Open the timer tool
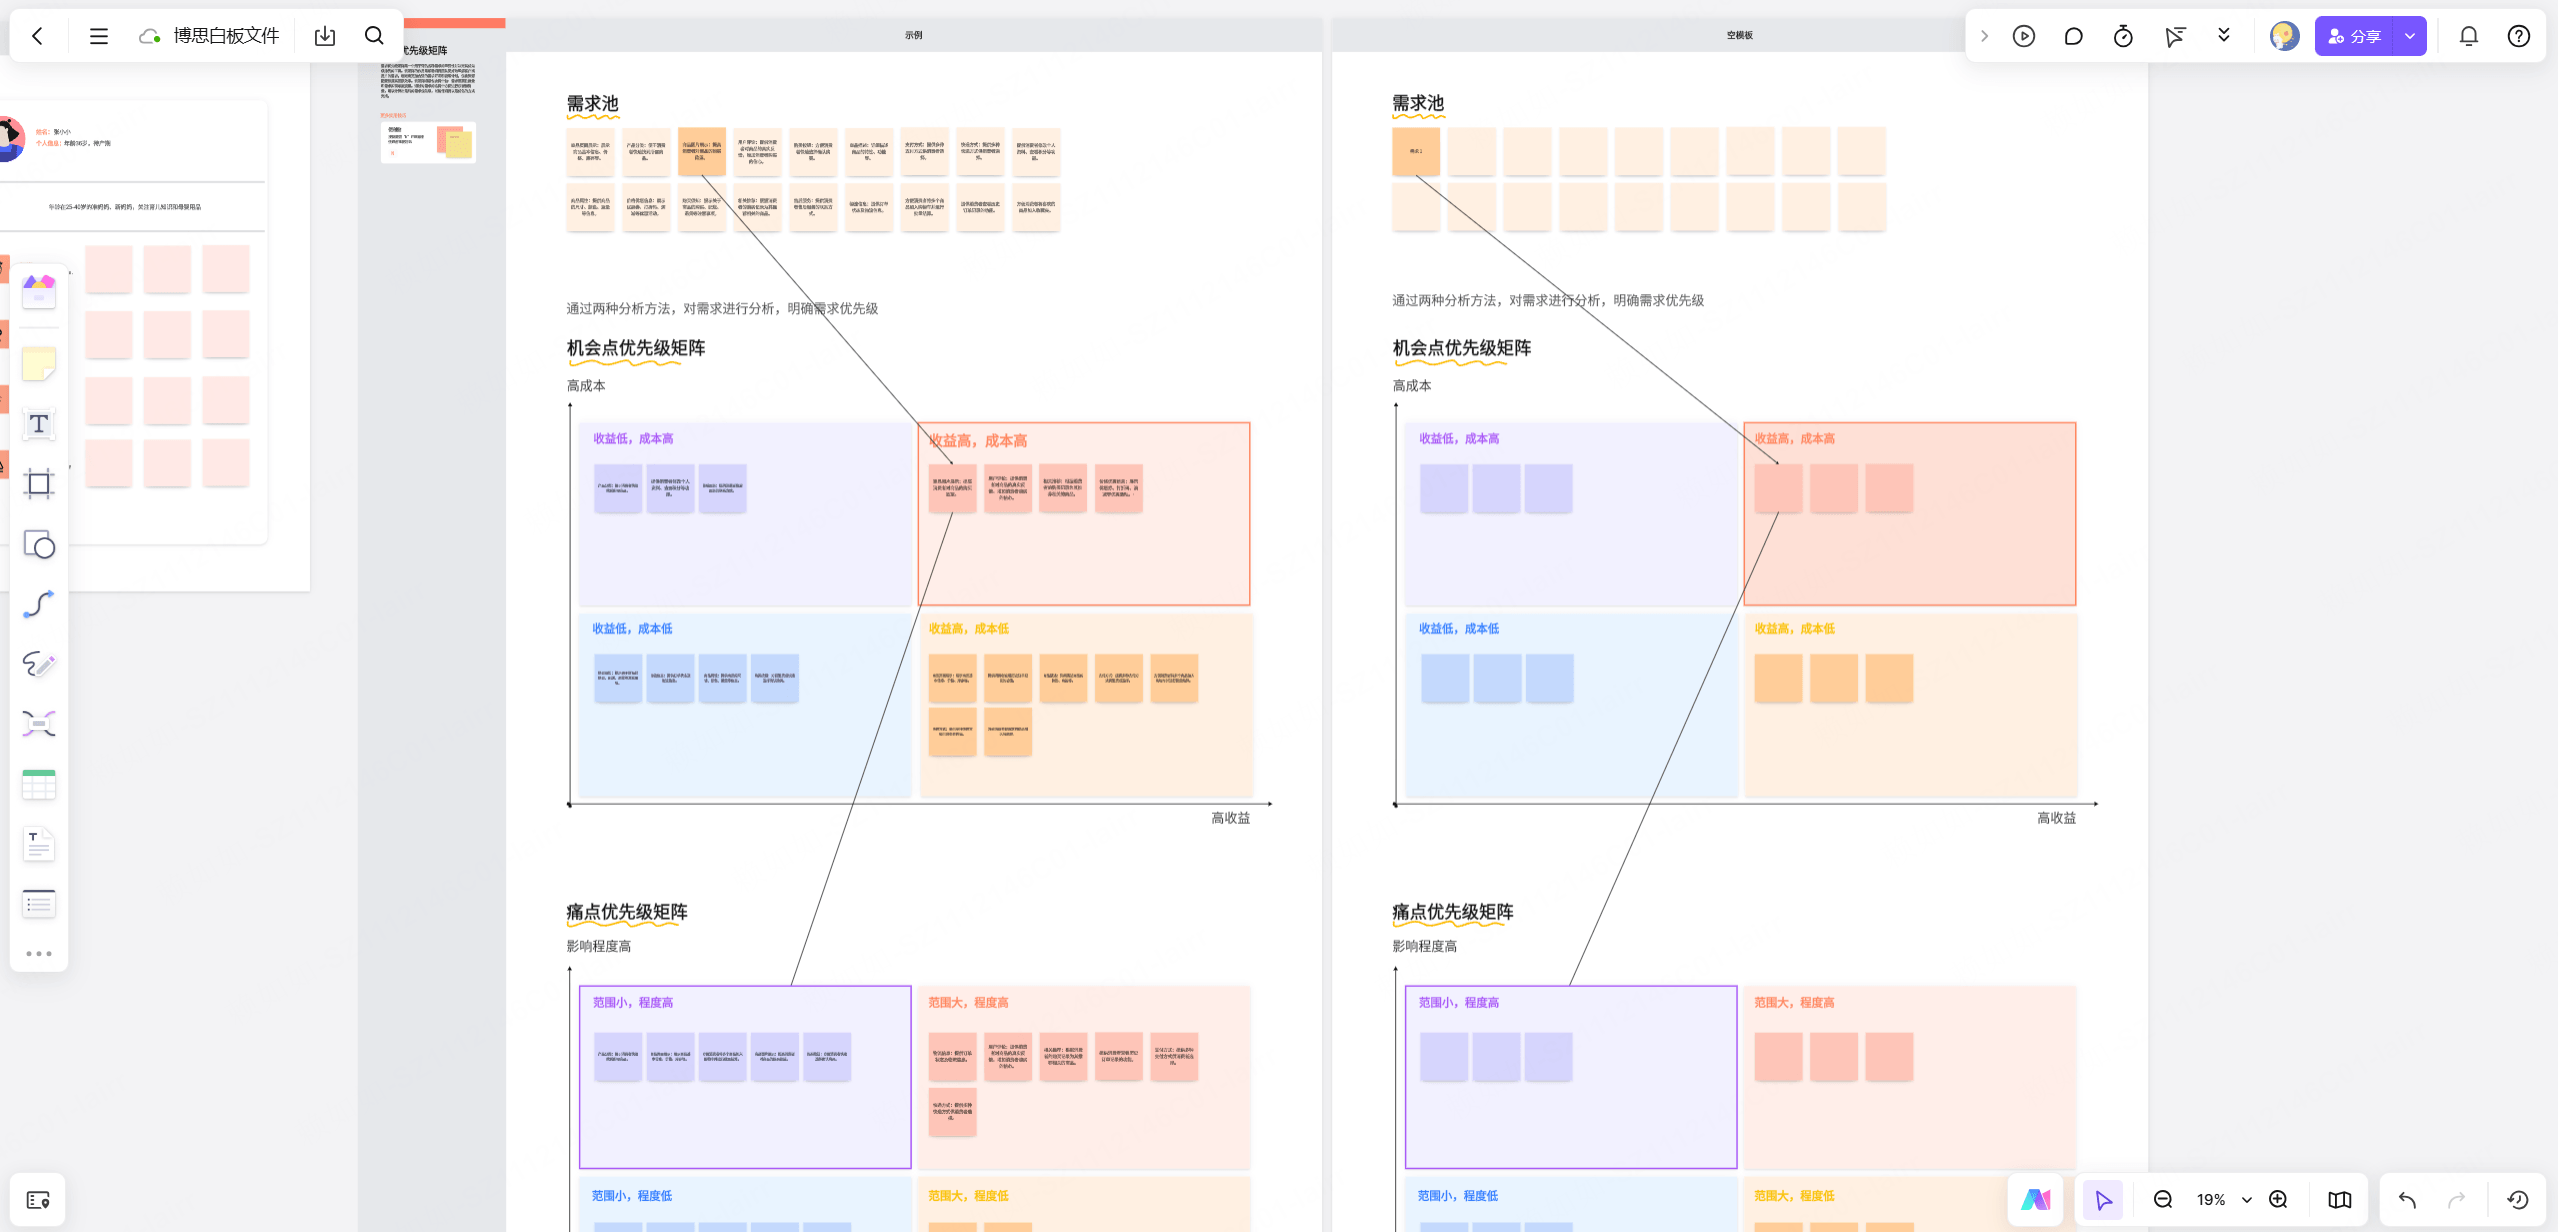The width and height of the screenshot is (2558, 1232). (2122, 36)
